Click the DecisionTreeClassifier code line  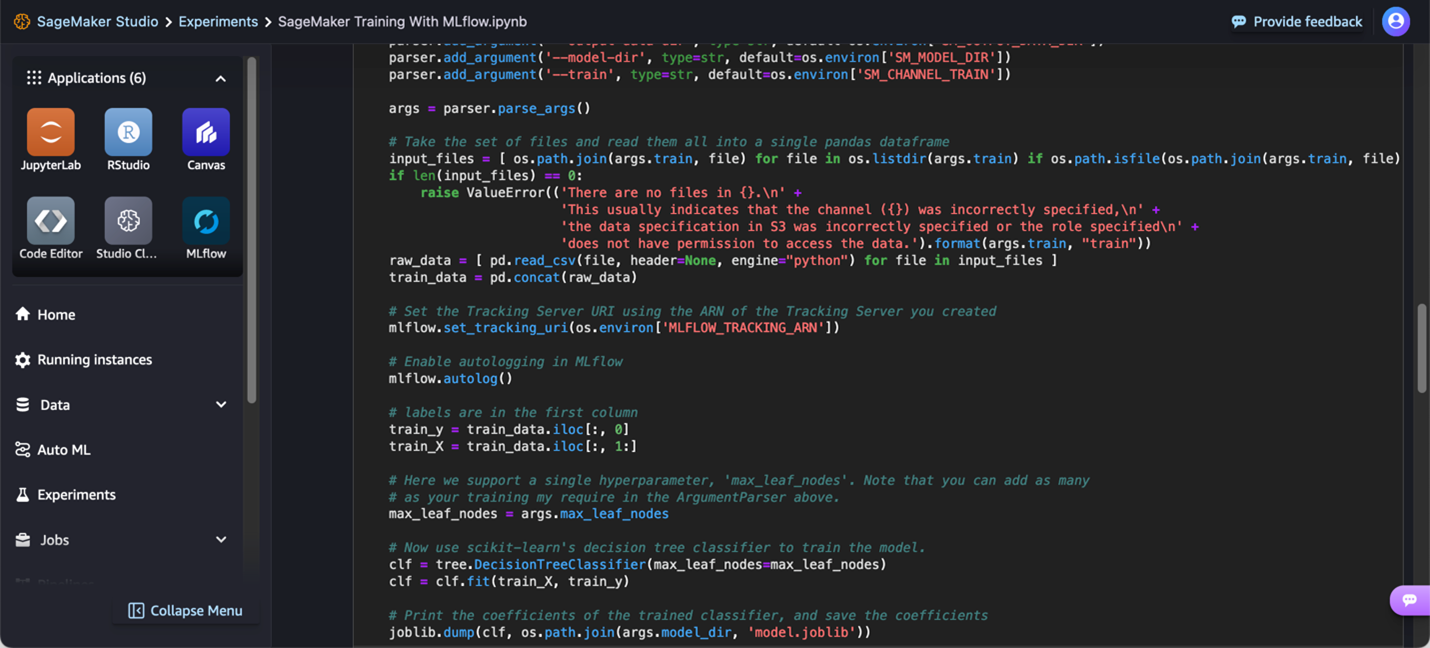tap(638, 564)
